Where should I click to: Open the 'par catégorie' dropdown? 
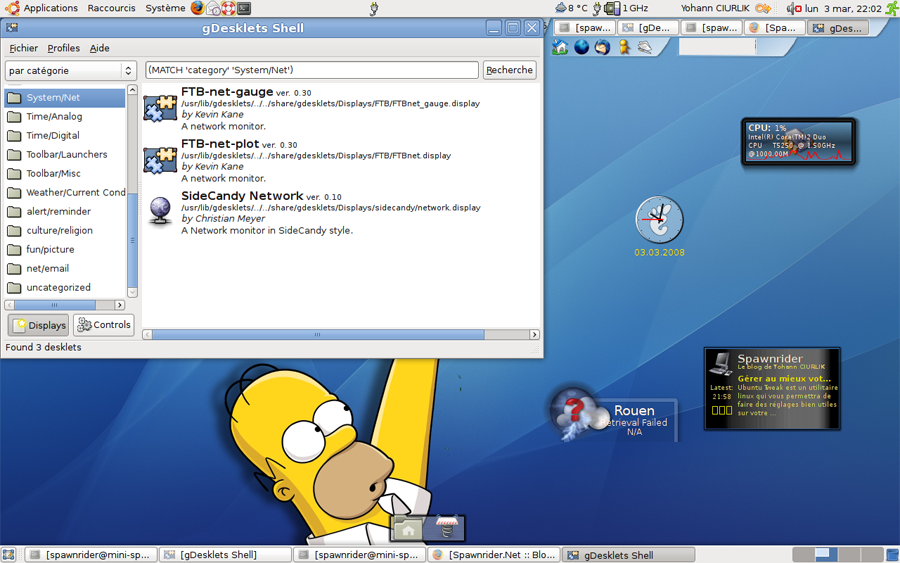pyautogui.click(x=71, y=70)
